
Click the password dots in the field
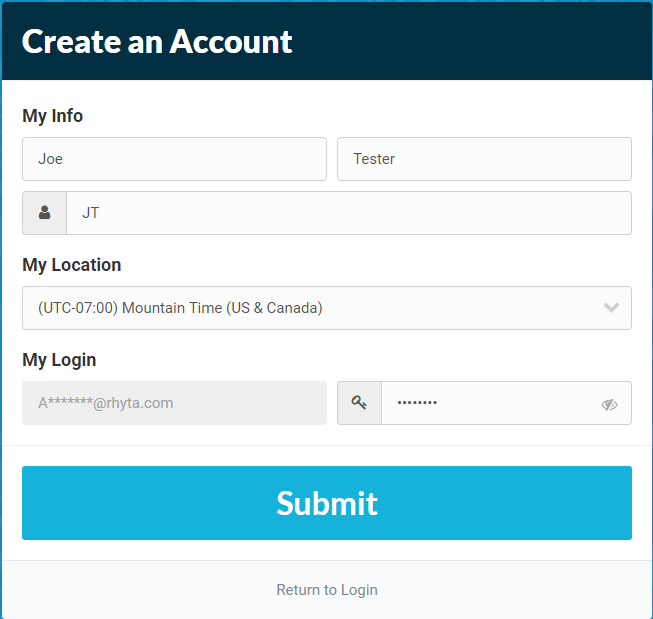pos(417,403)
